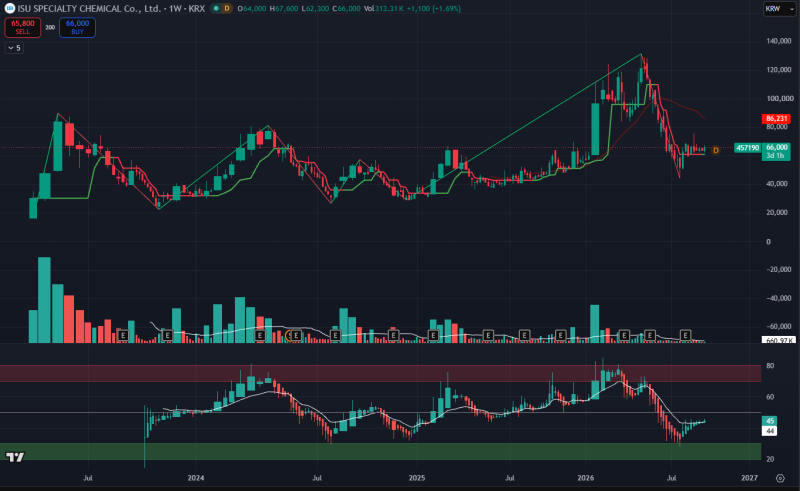This screenshot has height=491, width=800.
Task: Click the −40,000 price scale label
Action: tap(779, 298)
